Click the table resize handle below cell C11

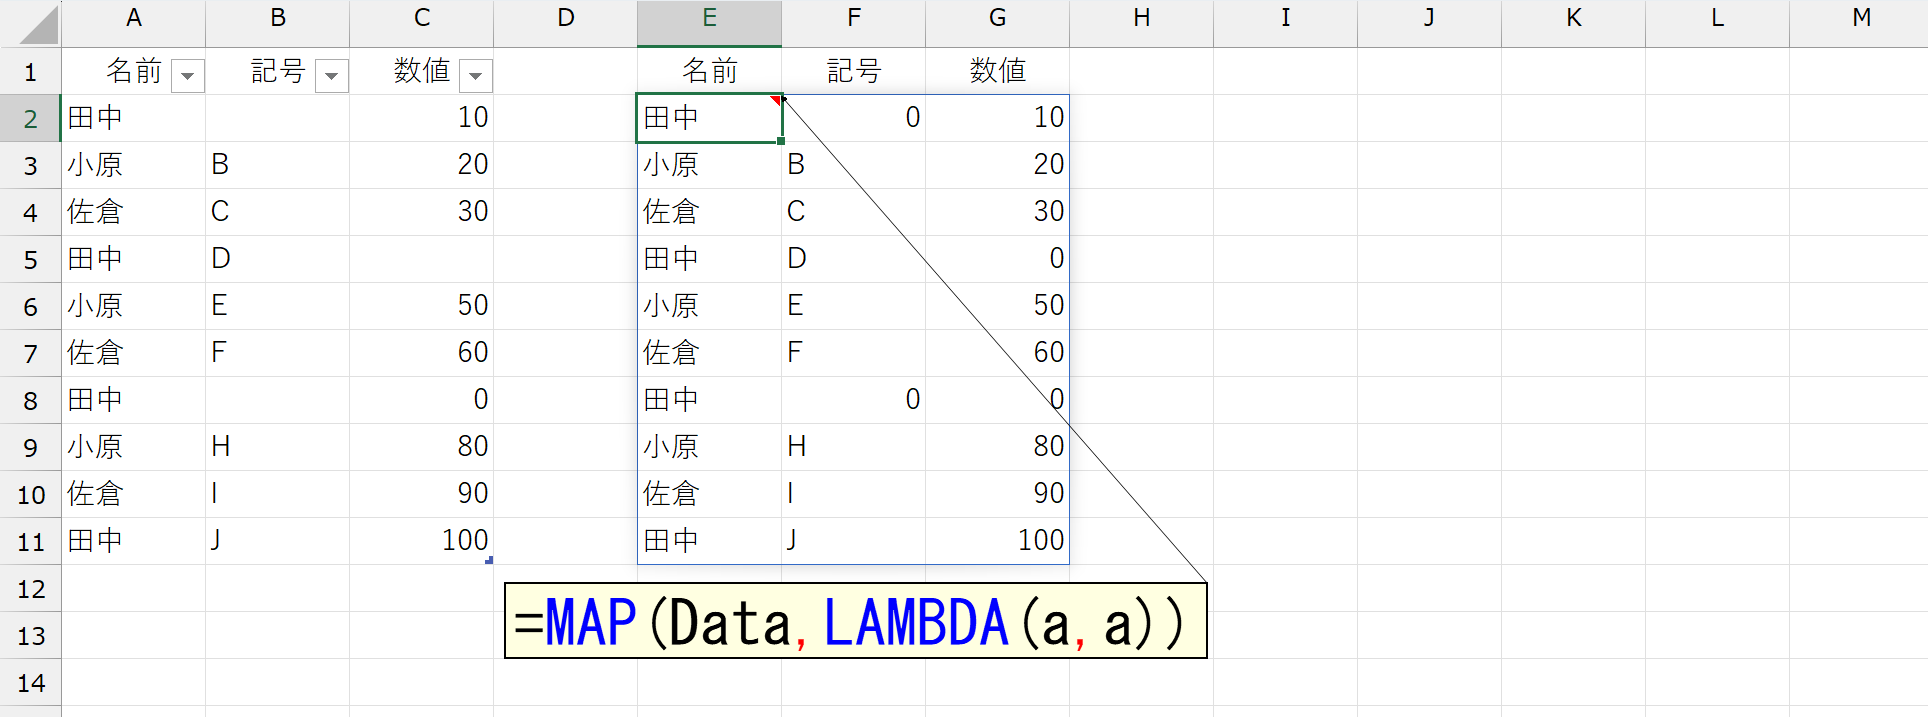point(489,561)
